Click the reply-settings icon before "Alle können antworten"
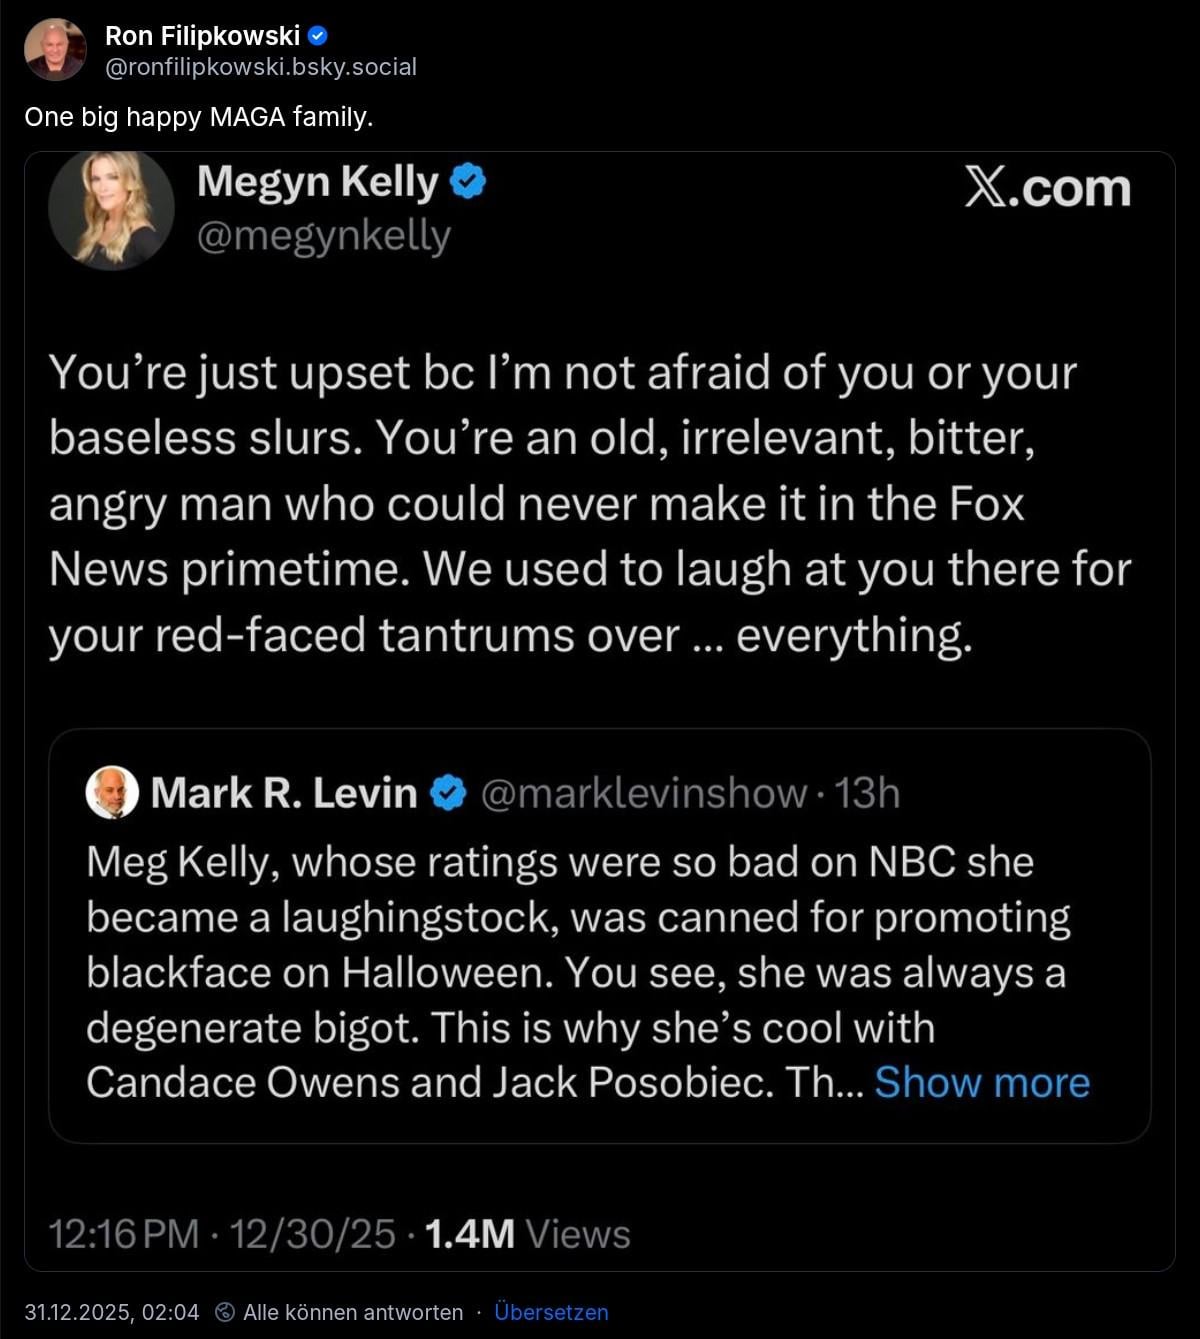This screenshot has height=1339, width=1200. [x=226, y=1312]
